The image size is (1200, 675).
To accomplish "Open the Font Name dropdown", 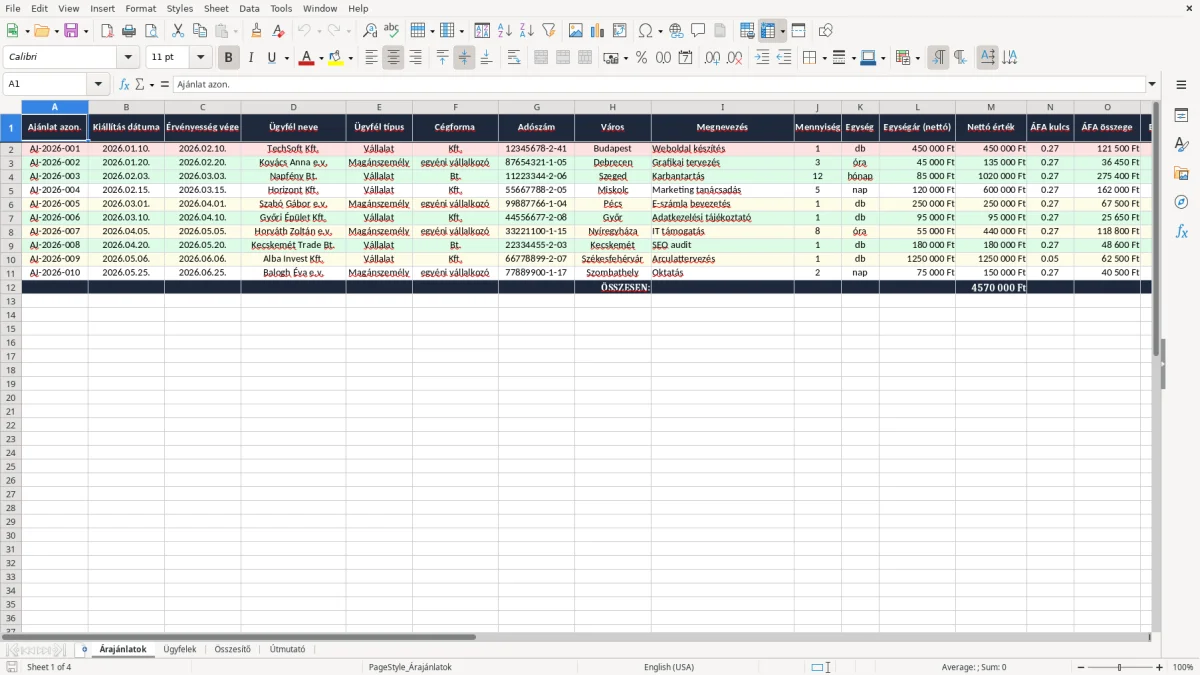I will point(128,58).
